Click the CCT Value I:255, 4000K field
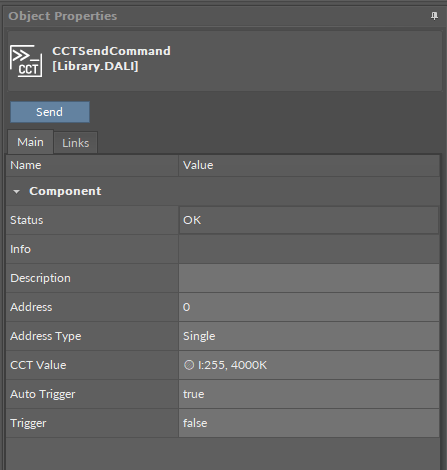Viewport: 447px width, 470px height. click(x=309, y=365)
